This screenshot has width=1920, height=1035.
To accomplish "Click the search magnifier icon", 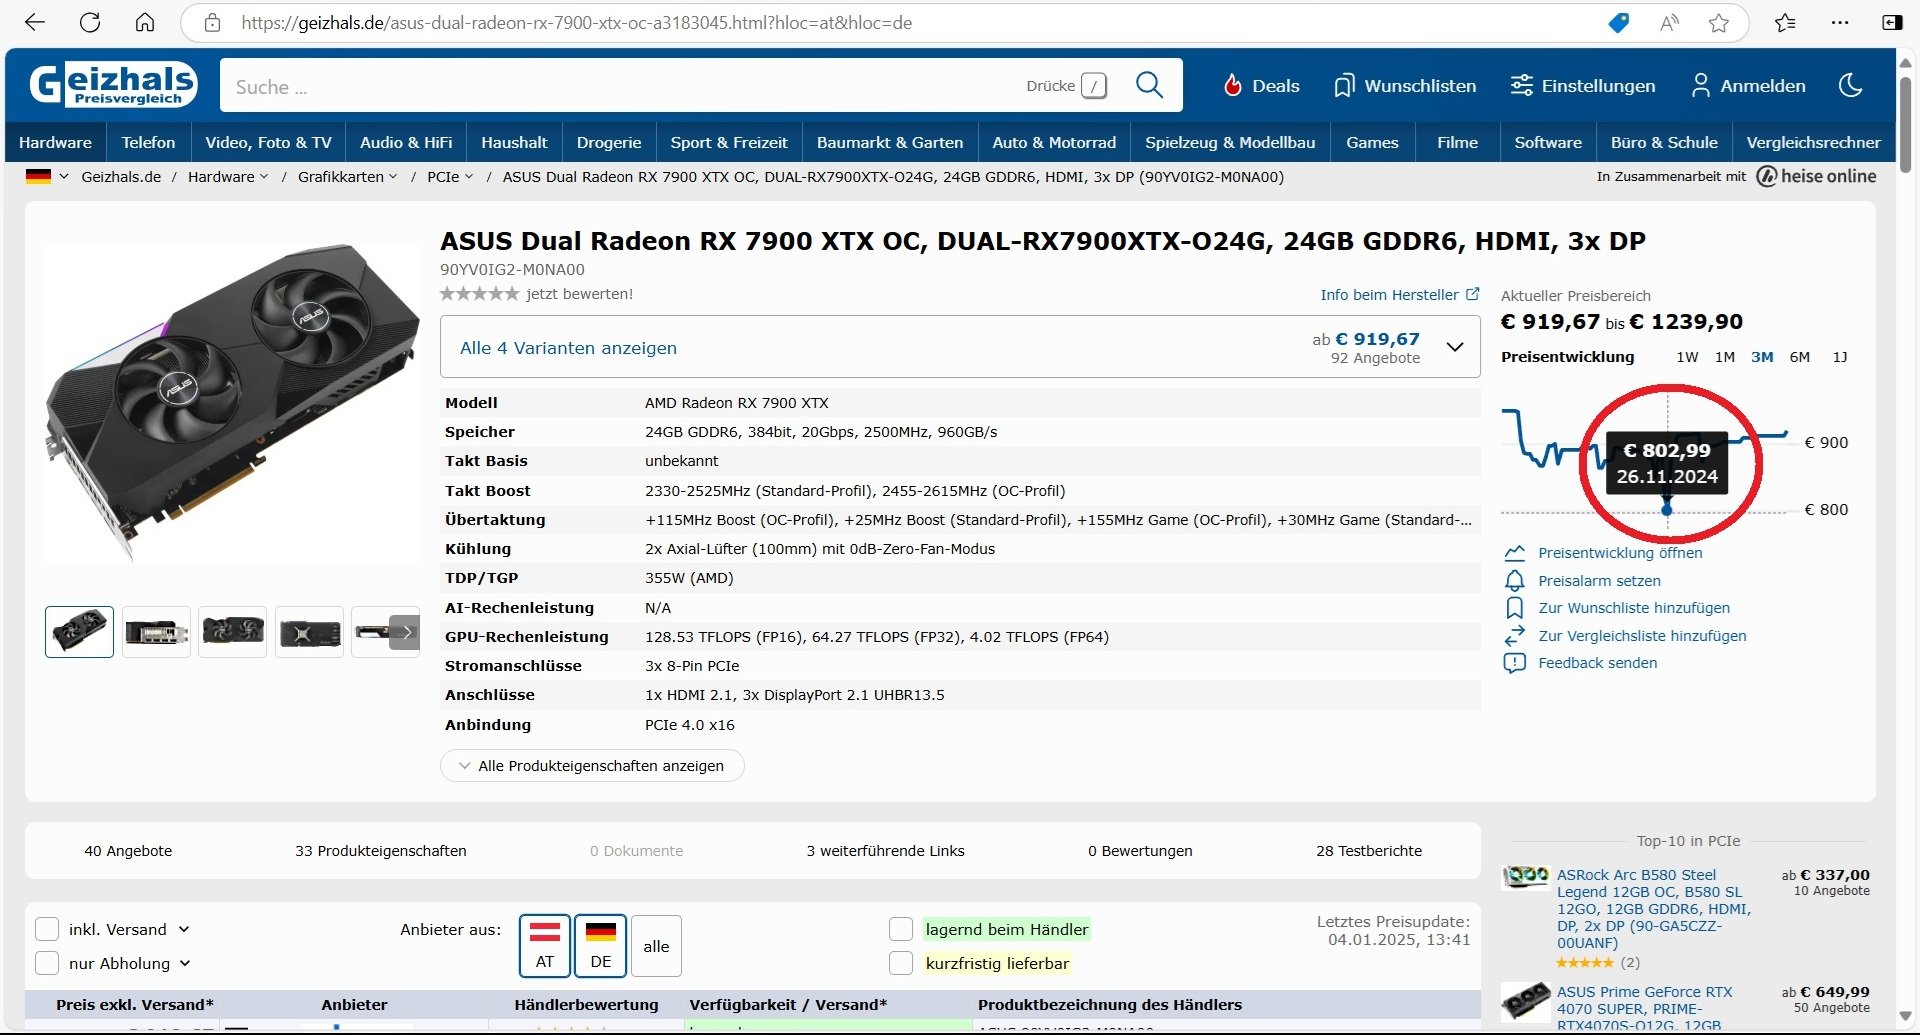I will [x=1149, y=85].
